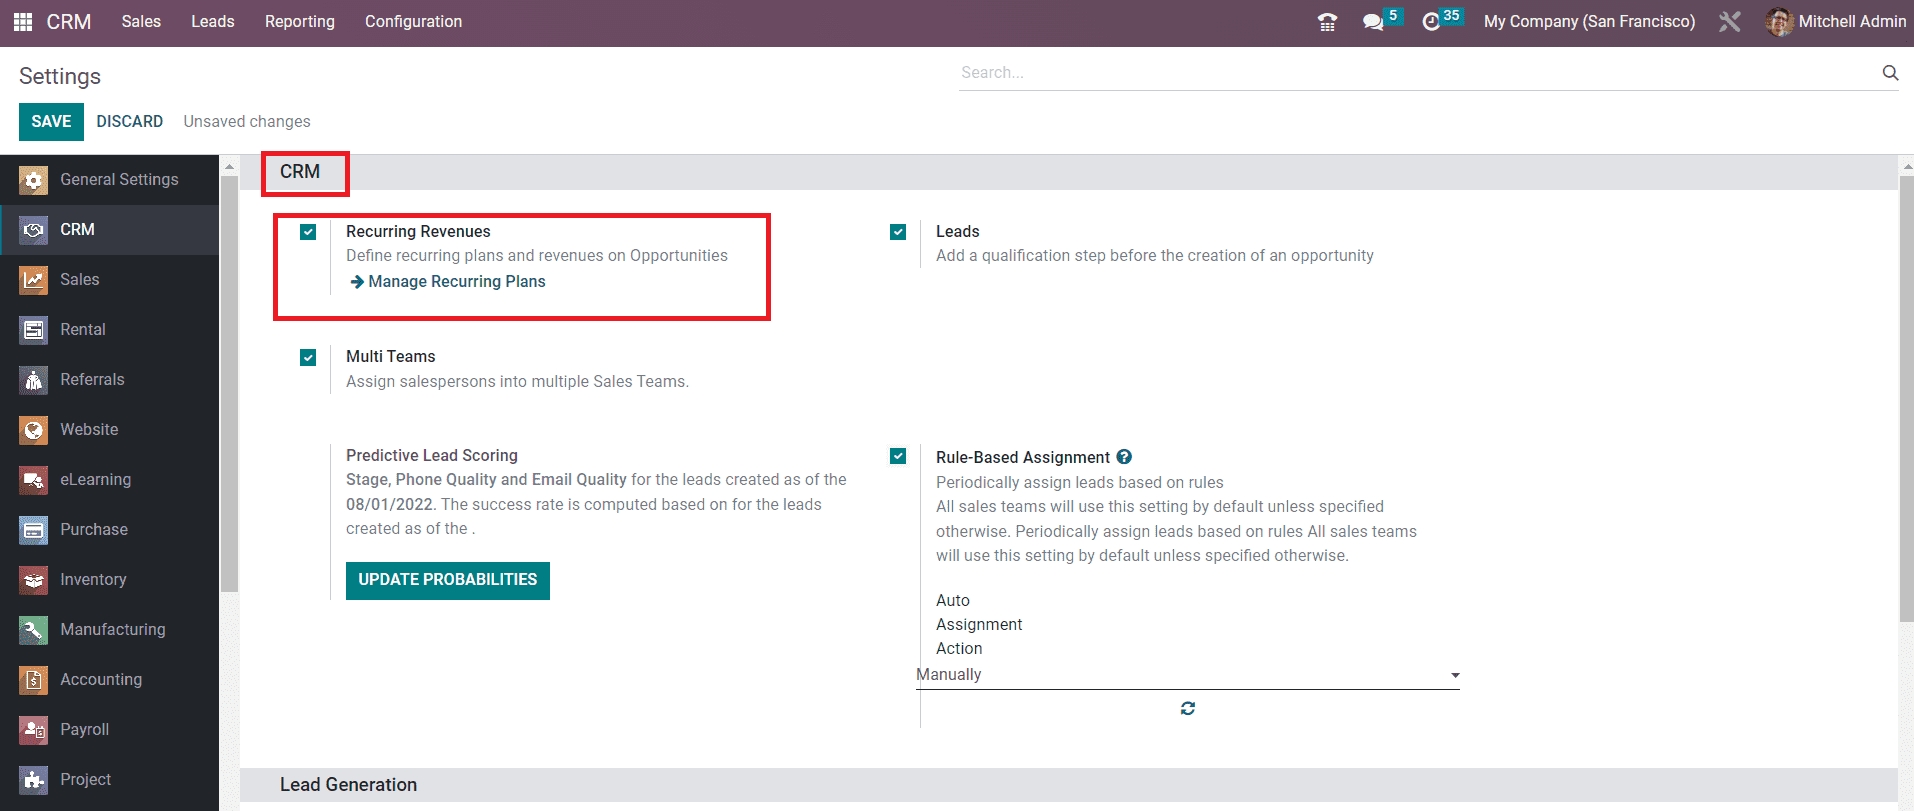Viewport: 1914px width, 811px height.
Task: Click the Save button
Action: [51, 122]
